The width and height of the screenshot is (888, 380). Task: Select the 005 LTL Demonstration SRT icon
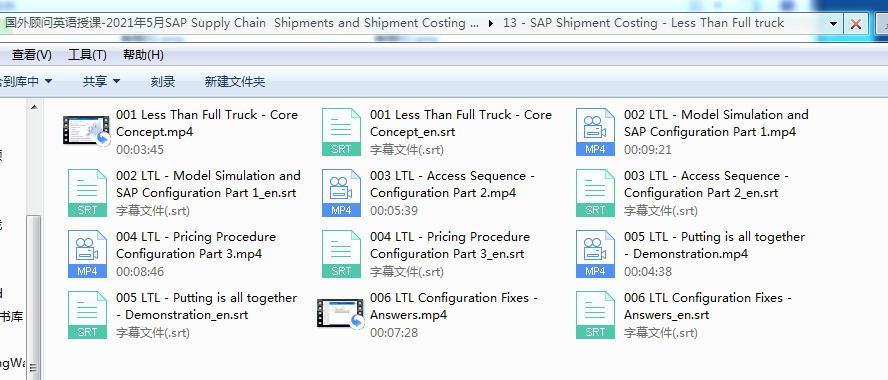coord(87,315)
